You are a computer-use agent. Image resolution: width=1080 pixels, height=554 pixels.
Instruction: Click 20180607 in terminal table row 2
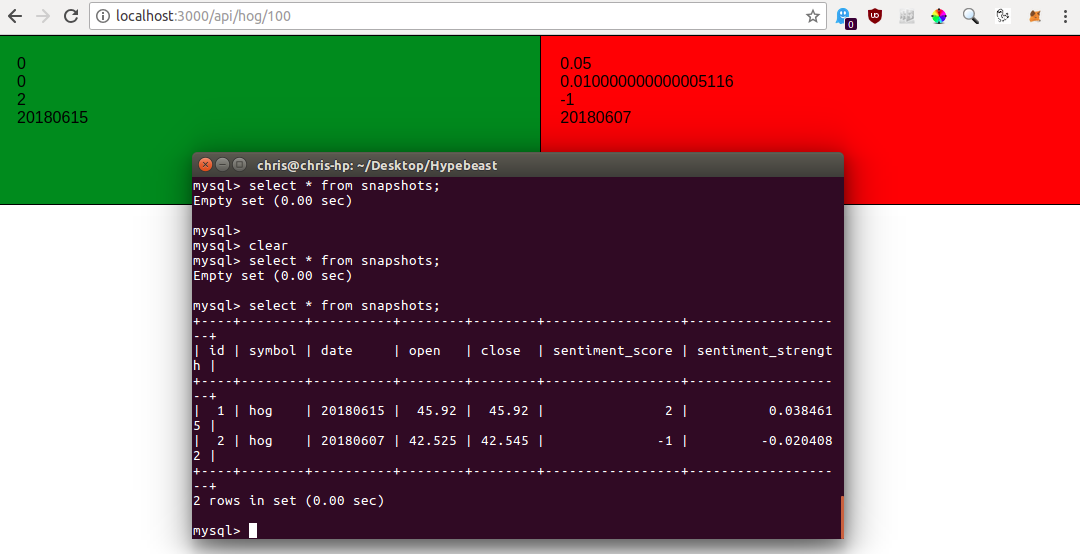[x=353, y=440]
